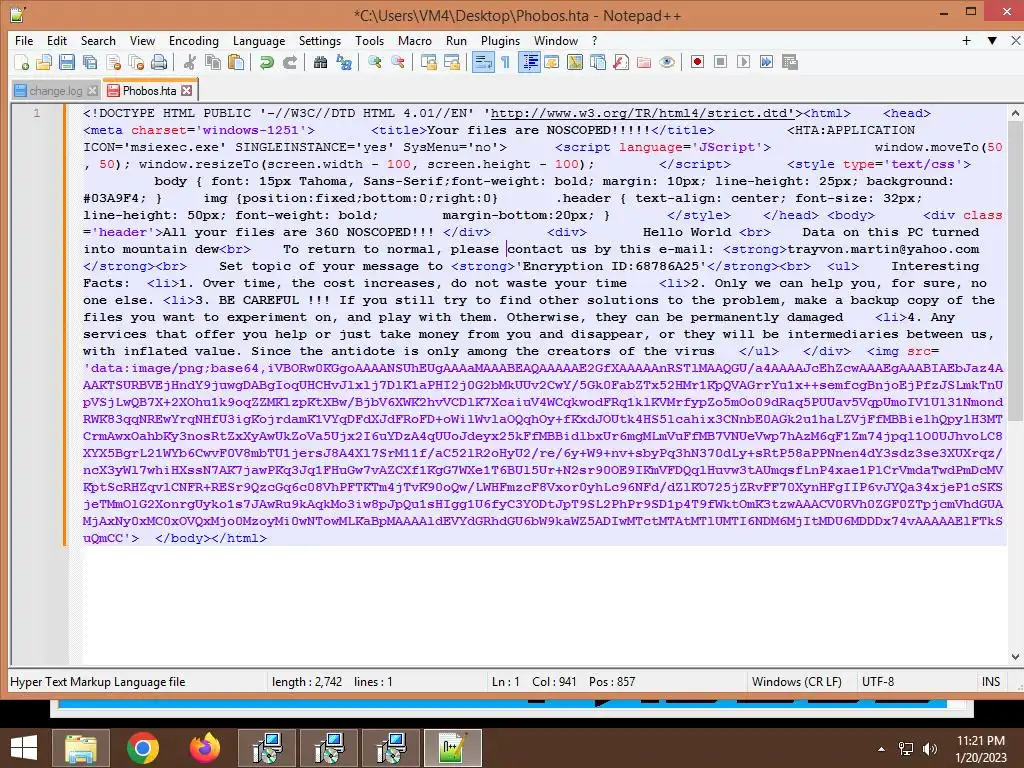The image size is (1024, 768).
Task: Open the Document List toolbar icon
Action: (x=598, y=62)
